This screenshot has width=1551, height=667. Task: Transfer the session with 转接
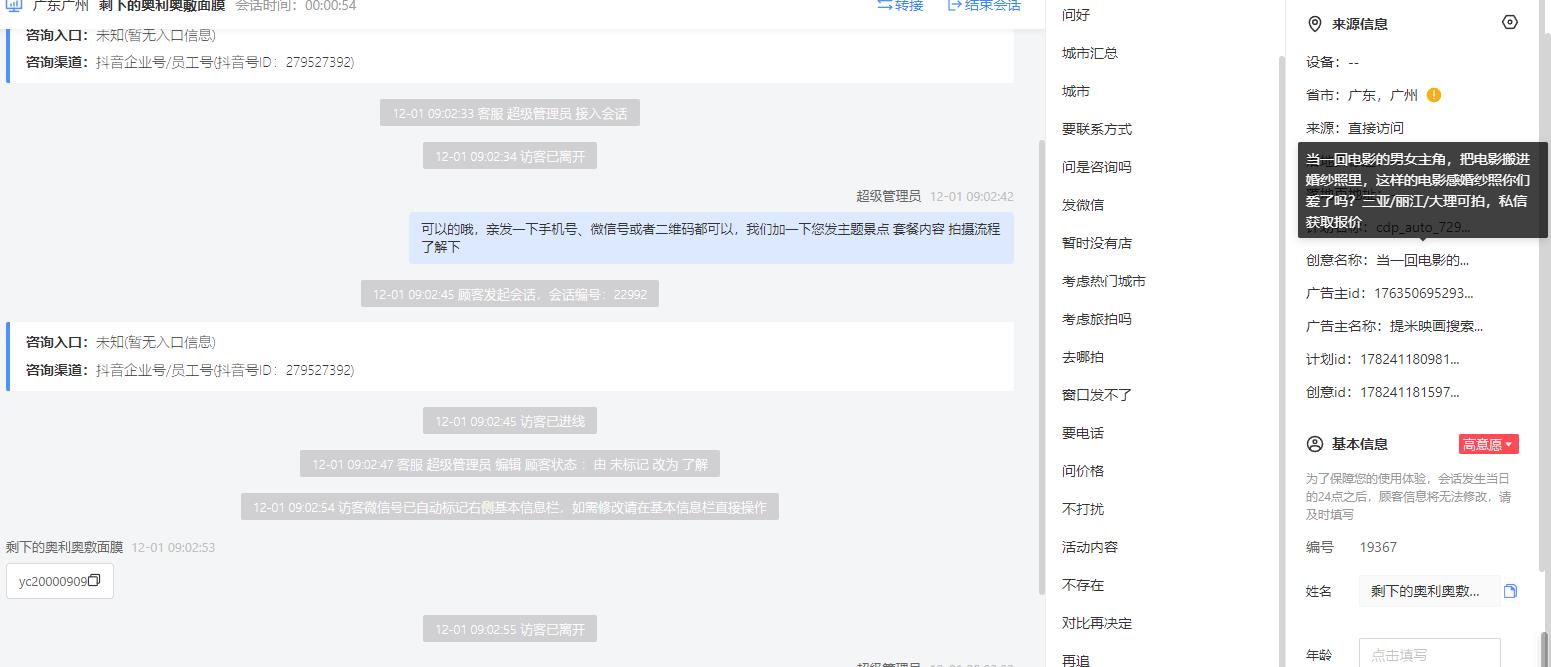[900, 6]
